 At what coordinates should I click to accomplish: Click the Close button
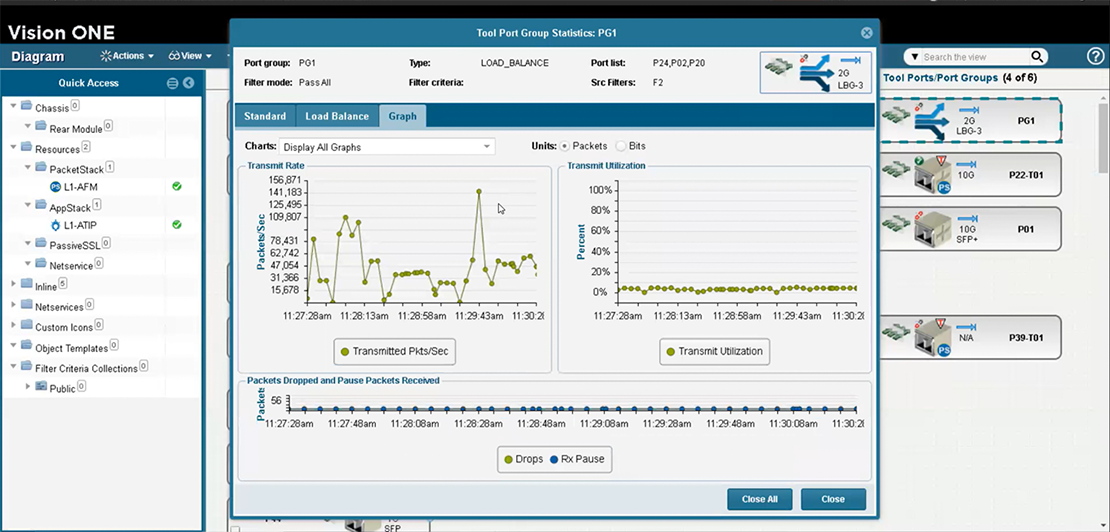coord(832,499)
